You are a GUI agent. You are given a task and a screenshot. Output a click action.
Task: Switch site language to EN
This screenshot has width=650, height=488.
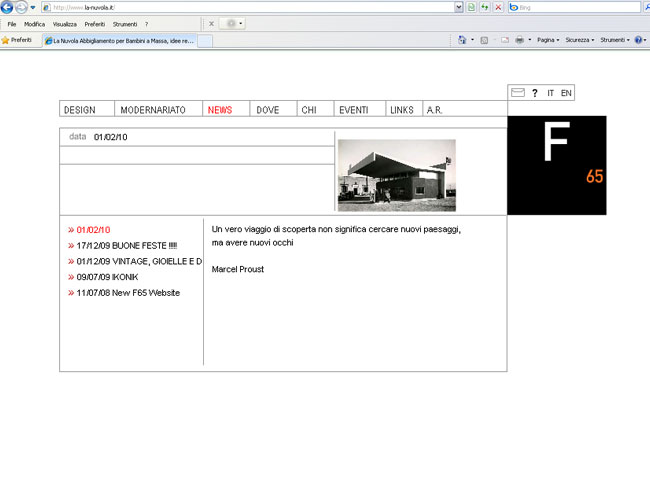pos(566,93)
